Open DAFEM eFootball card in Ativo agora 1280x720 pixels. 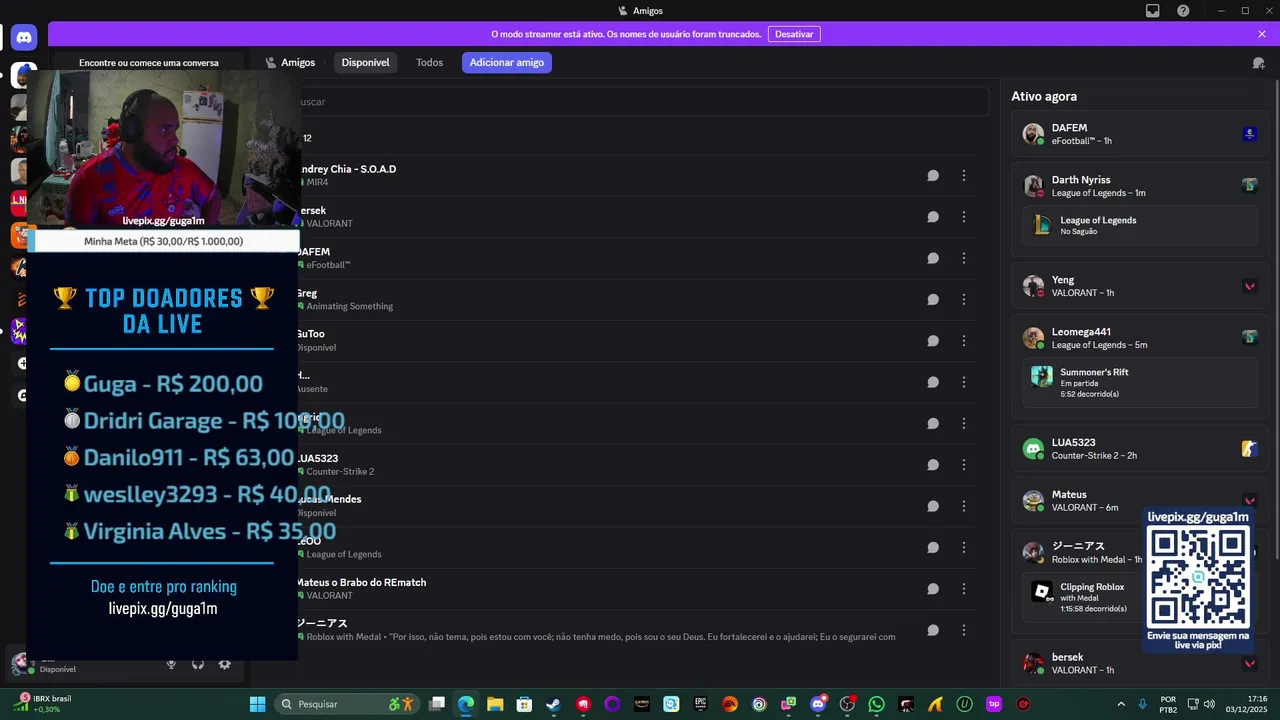pyautogui.click(x=1140, y=134)
